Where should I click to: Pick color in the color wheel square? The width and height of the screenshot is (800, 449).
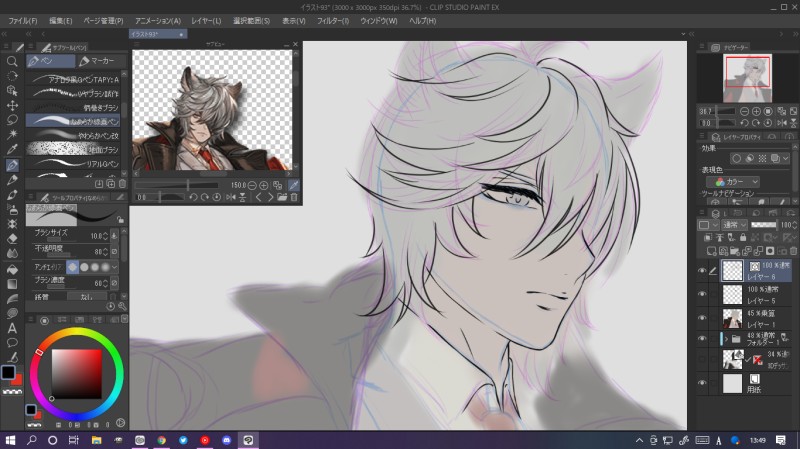[x=77, y=374]
